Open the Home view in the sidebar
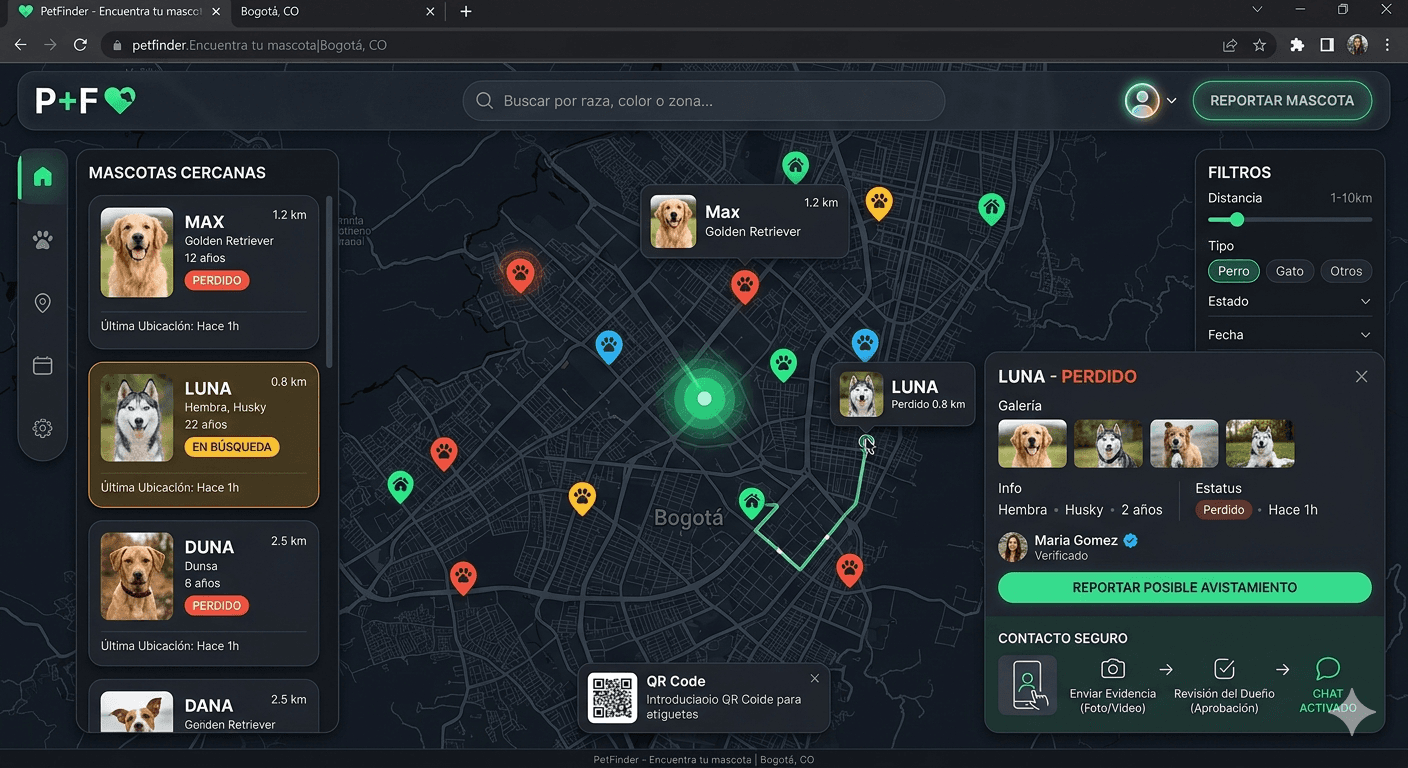 click(x=42, y=177)
